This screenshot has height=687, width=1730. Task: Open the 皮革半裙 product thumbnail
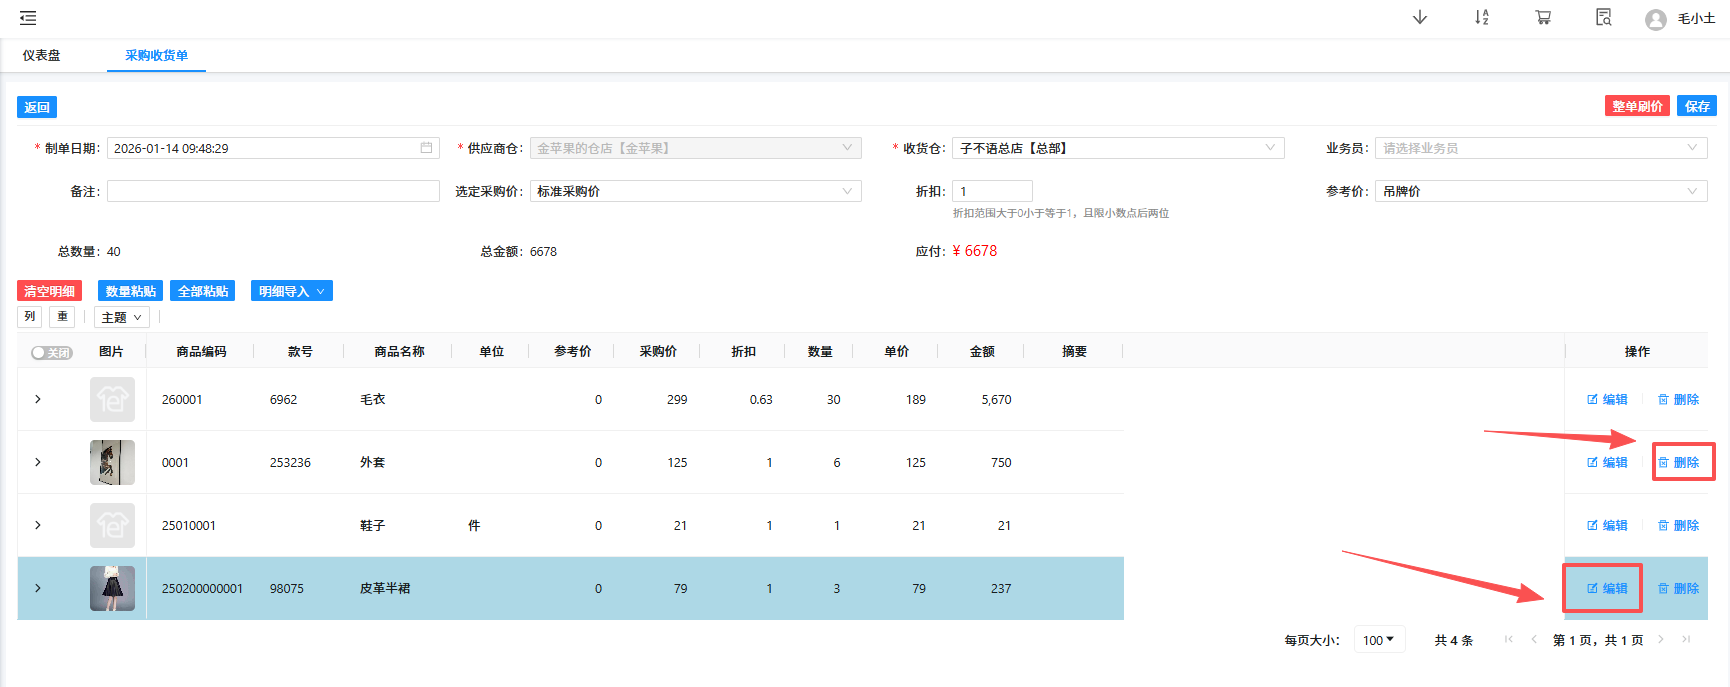click(x=112, y=588)
